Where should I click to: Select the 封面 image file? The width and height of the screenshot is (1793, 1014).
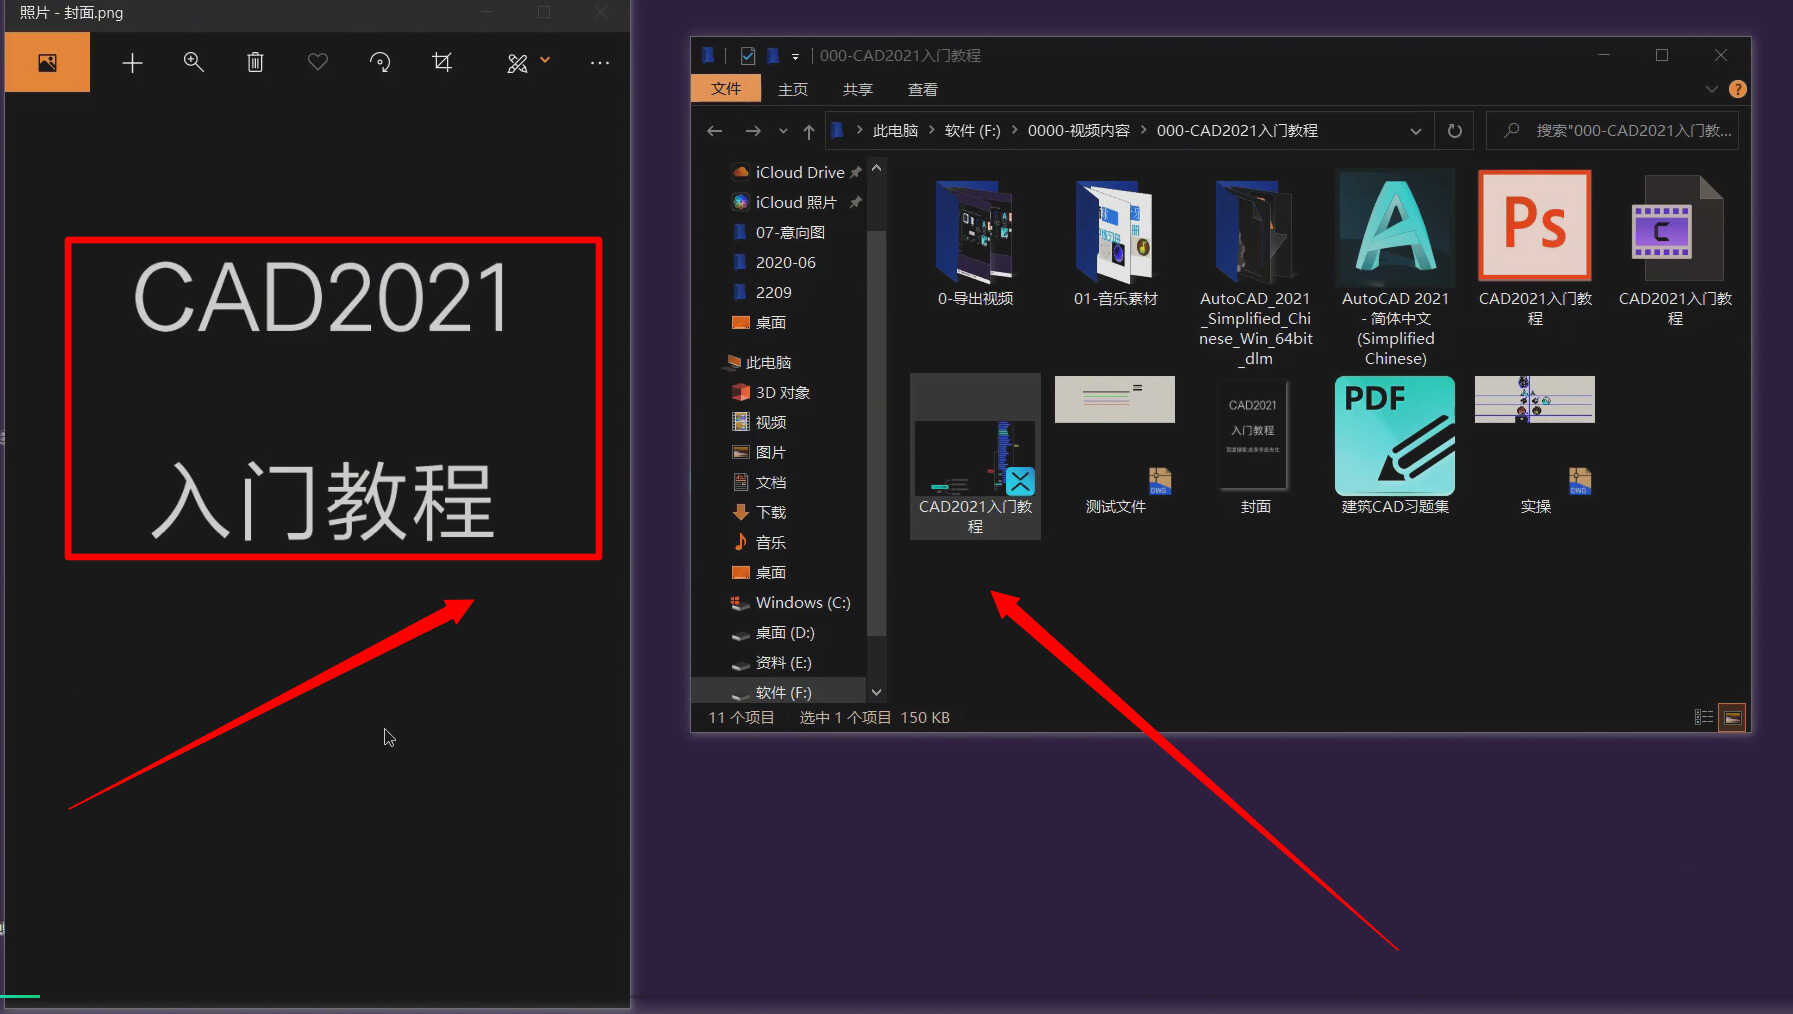click(1255, 446)
